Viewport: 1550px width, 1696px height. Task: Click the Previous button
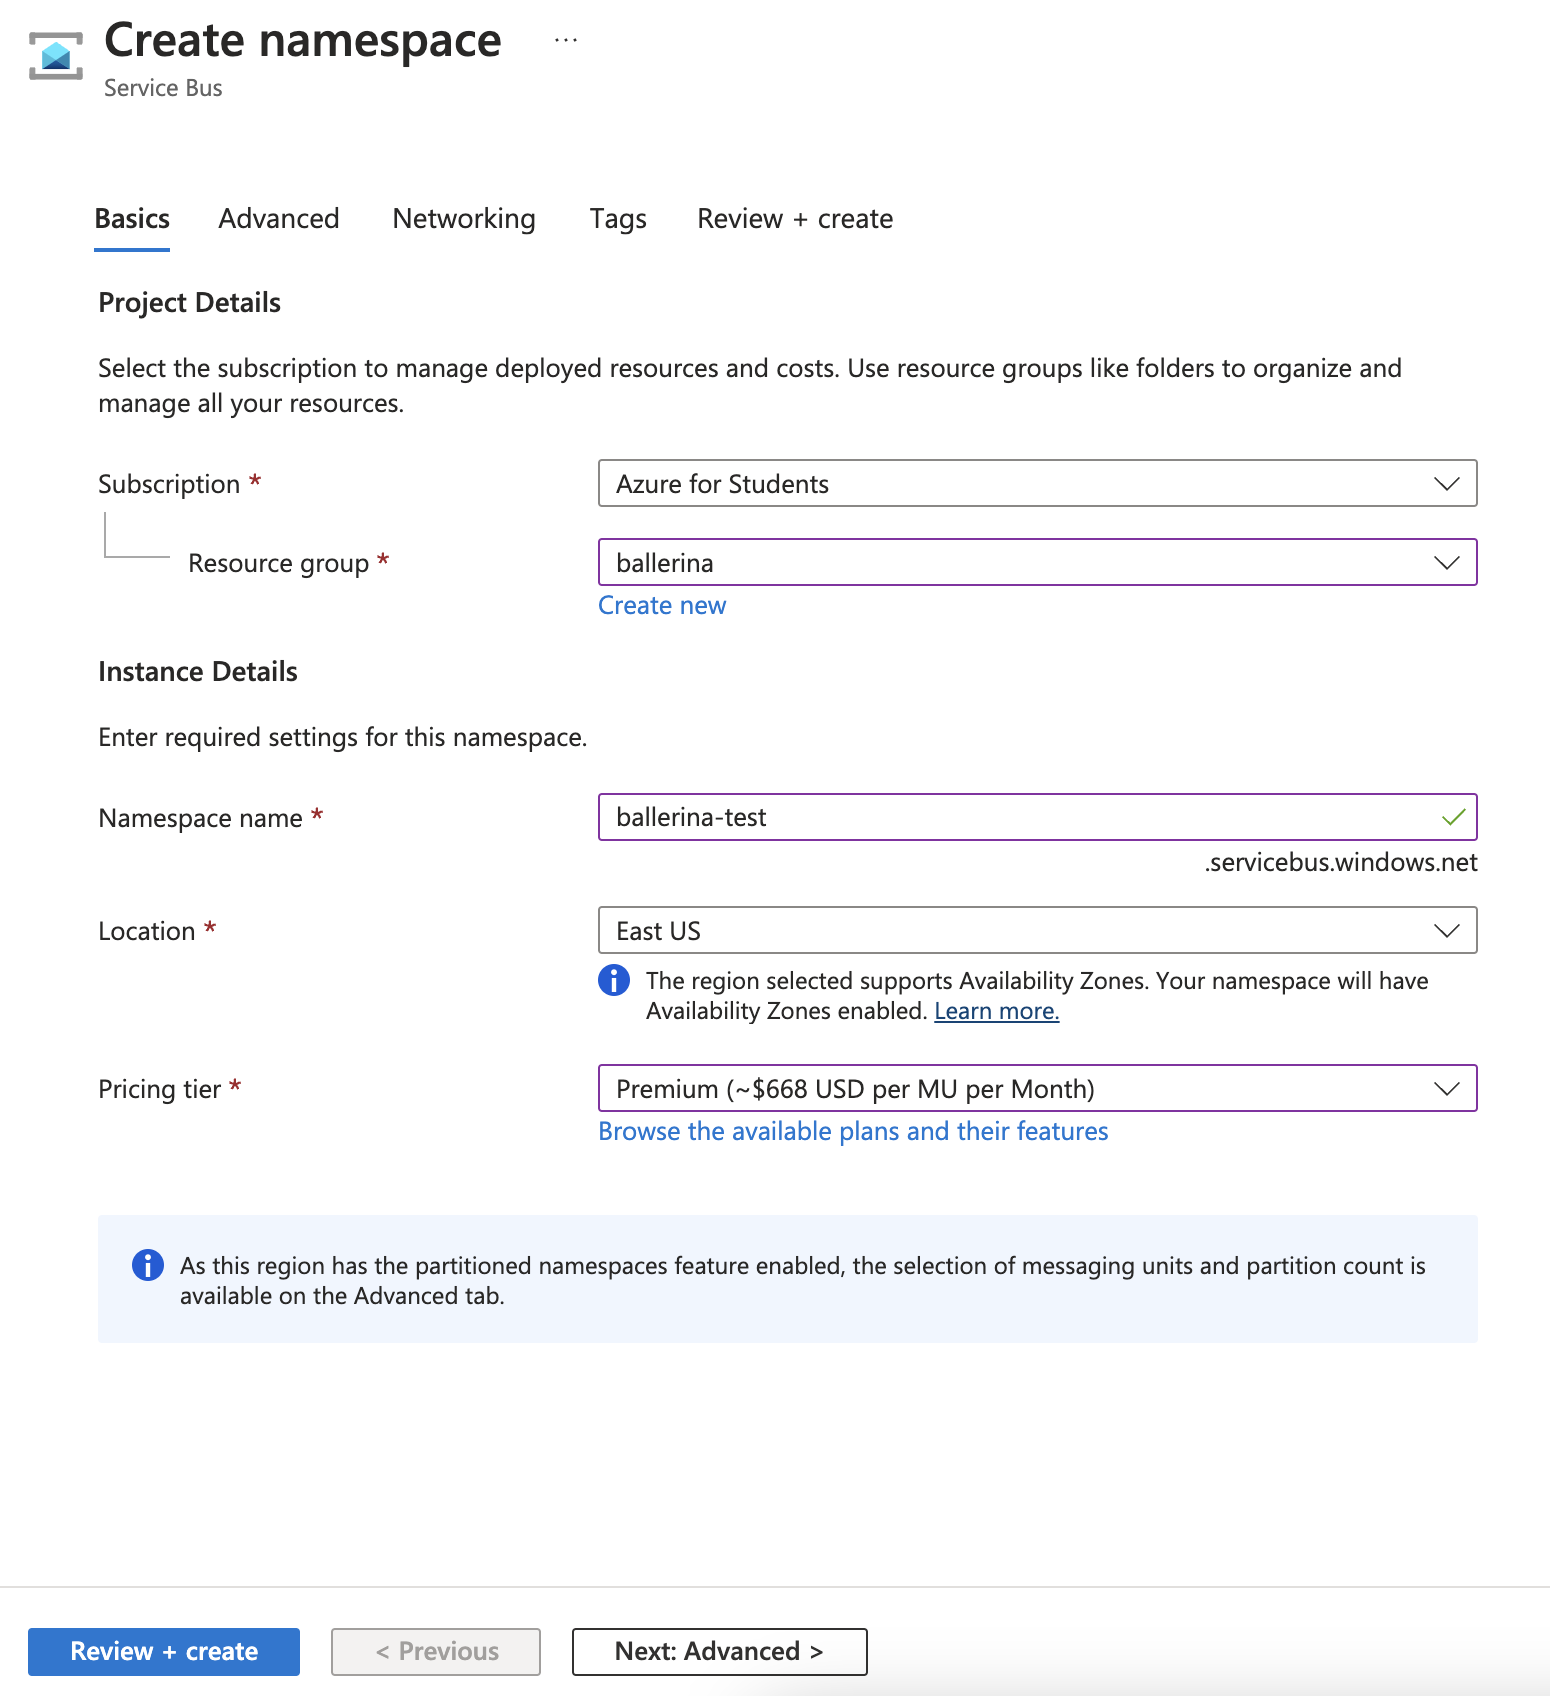click(x=436, y=1651)
